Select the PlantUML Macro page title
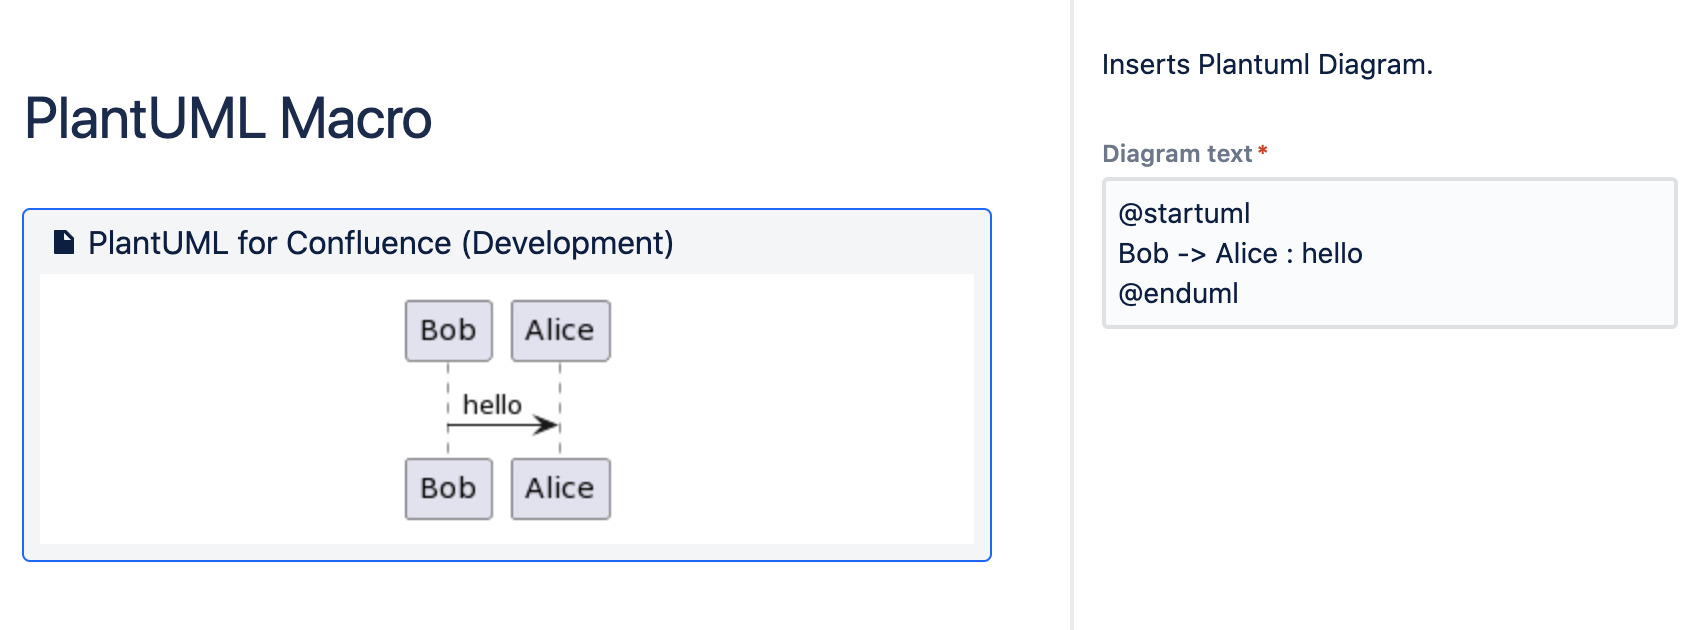This screenshot has height=630, width=1700. pos(228,118)
